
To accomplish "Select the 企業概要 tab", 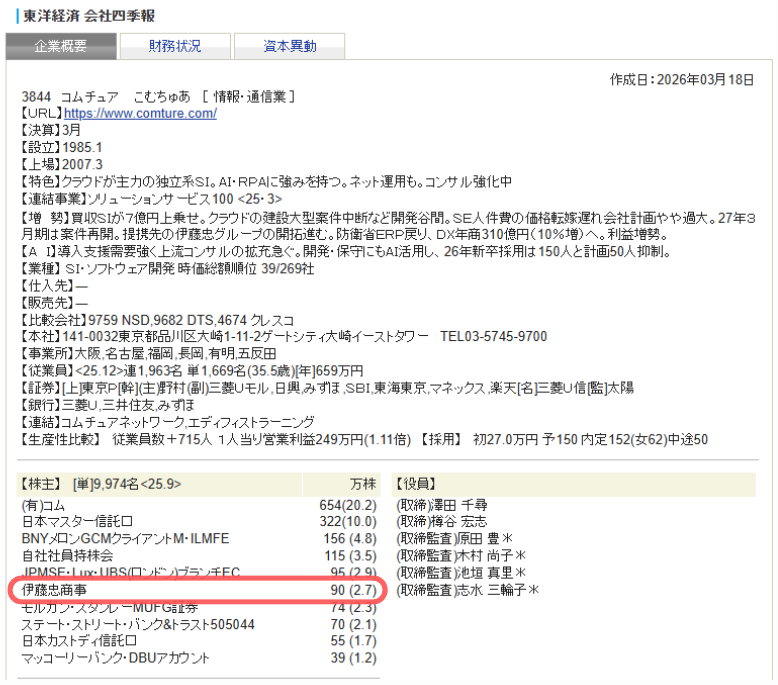I will 60,46.
